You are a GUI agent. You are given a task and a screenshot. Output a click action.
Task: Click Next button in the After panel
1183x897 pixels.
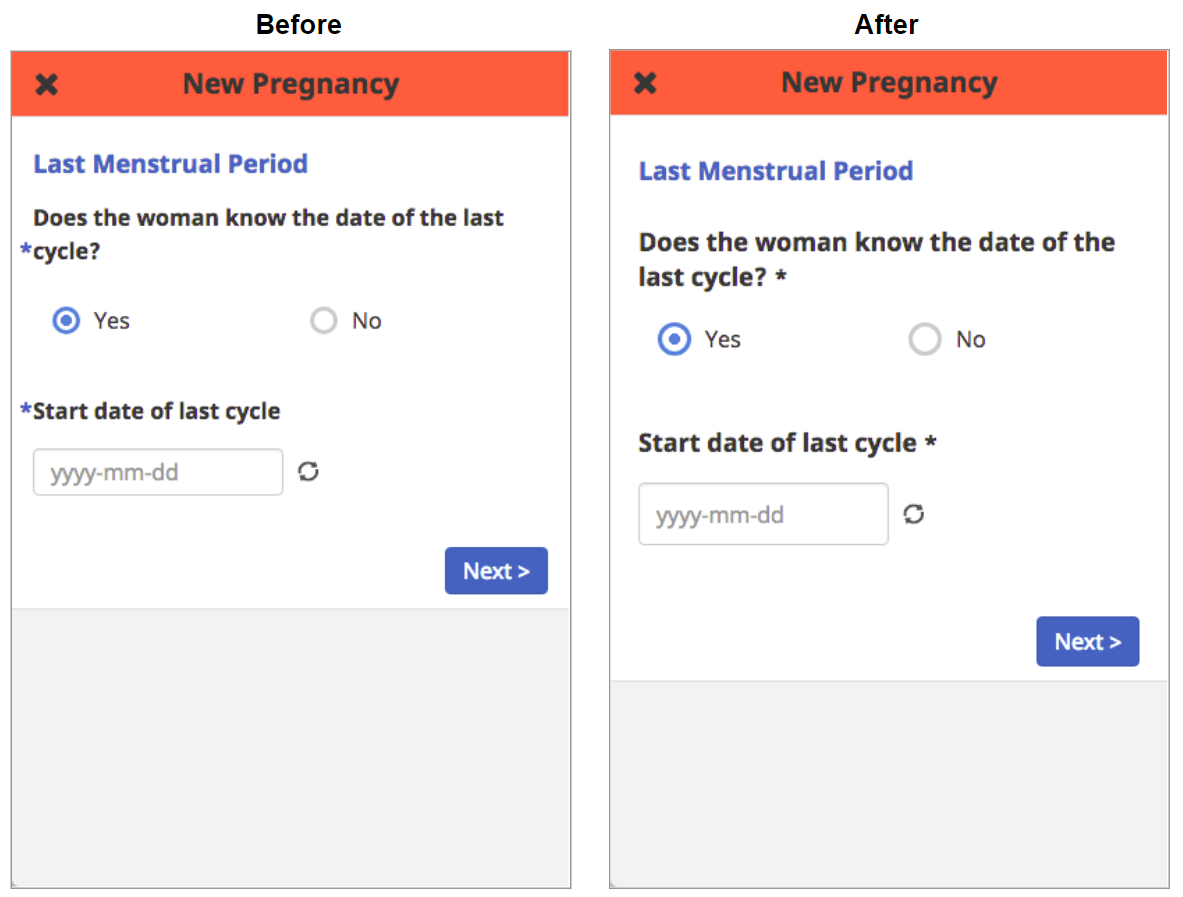click(1087, 641)
